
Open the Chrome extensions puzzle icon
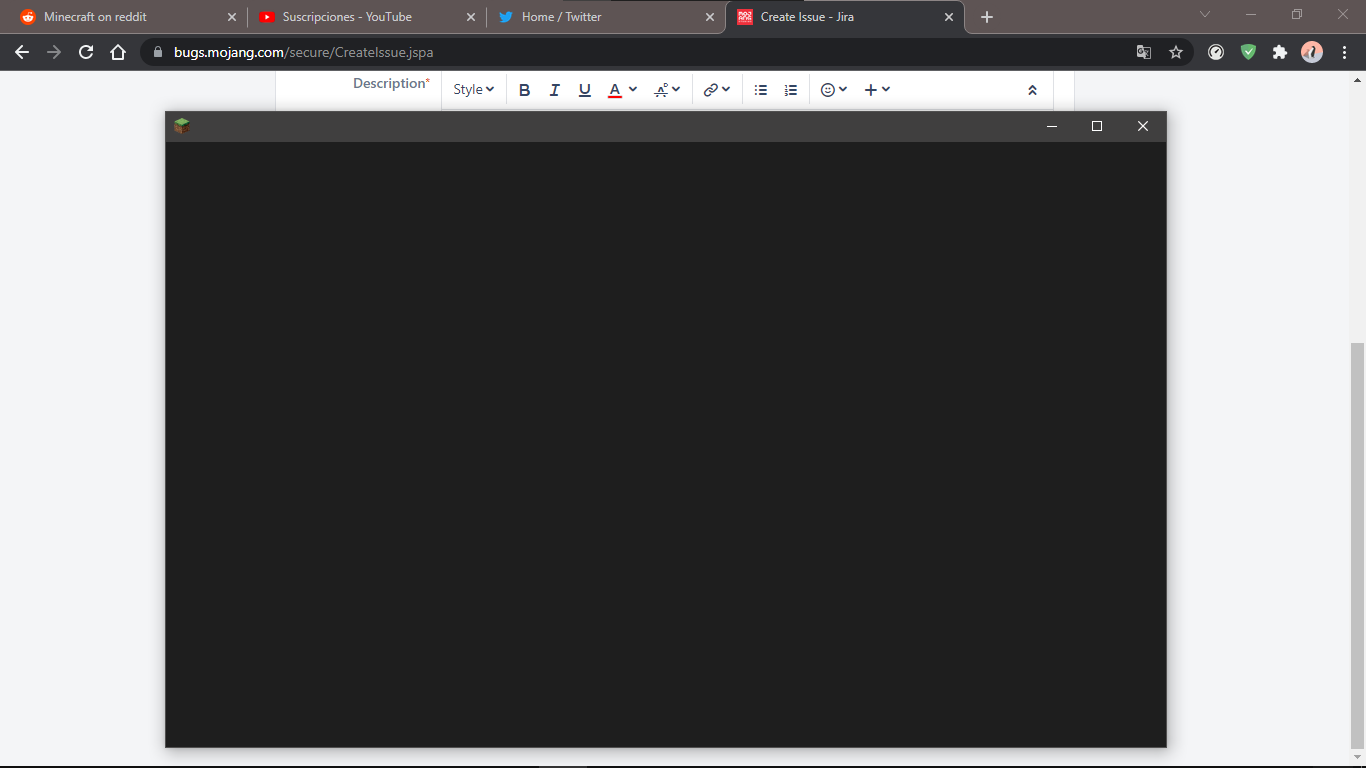pos(1280,52)
